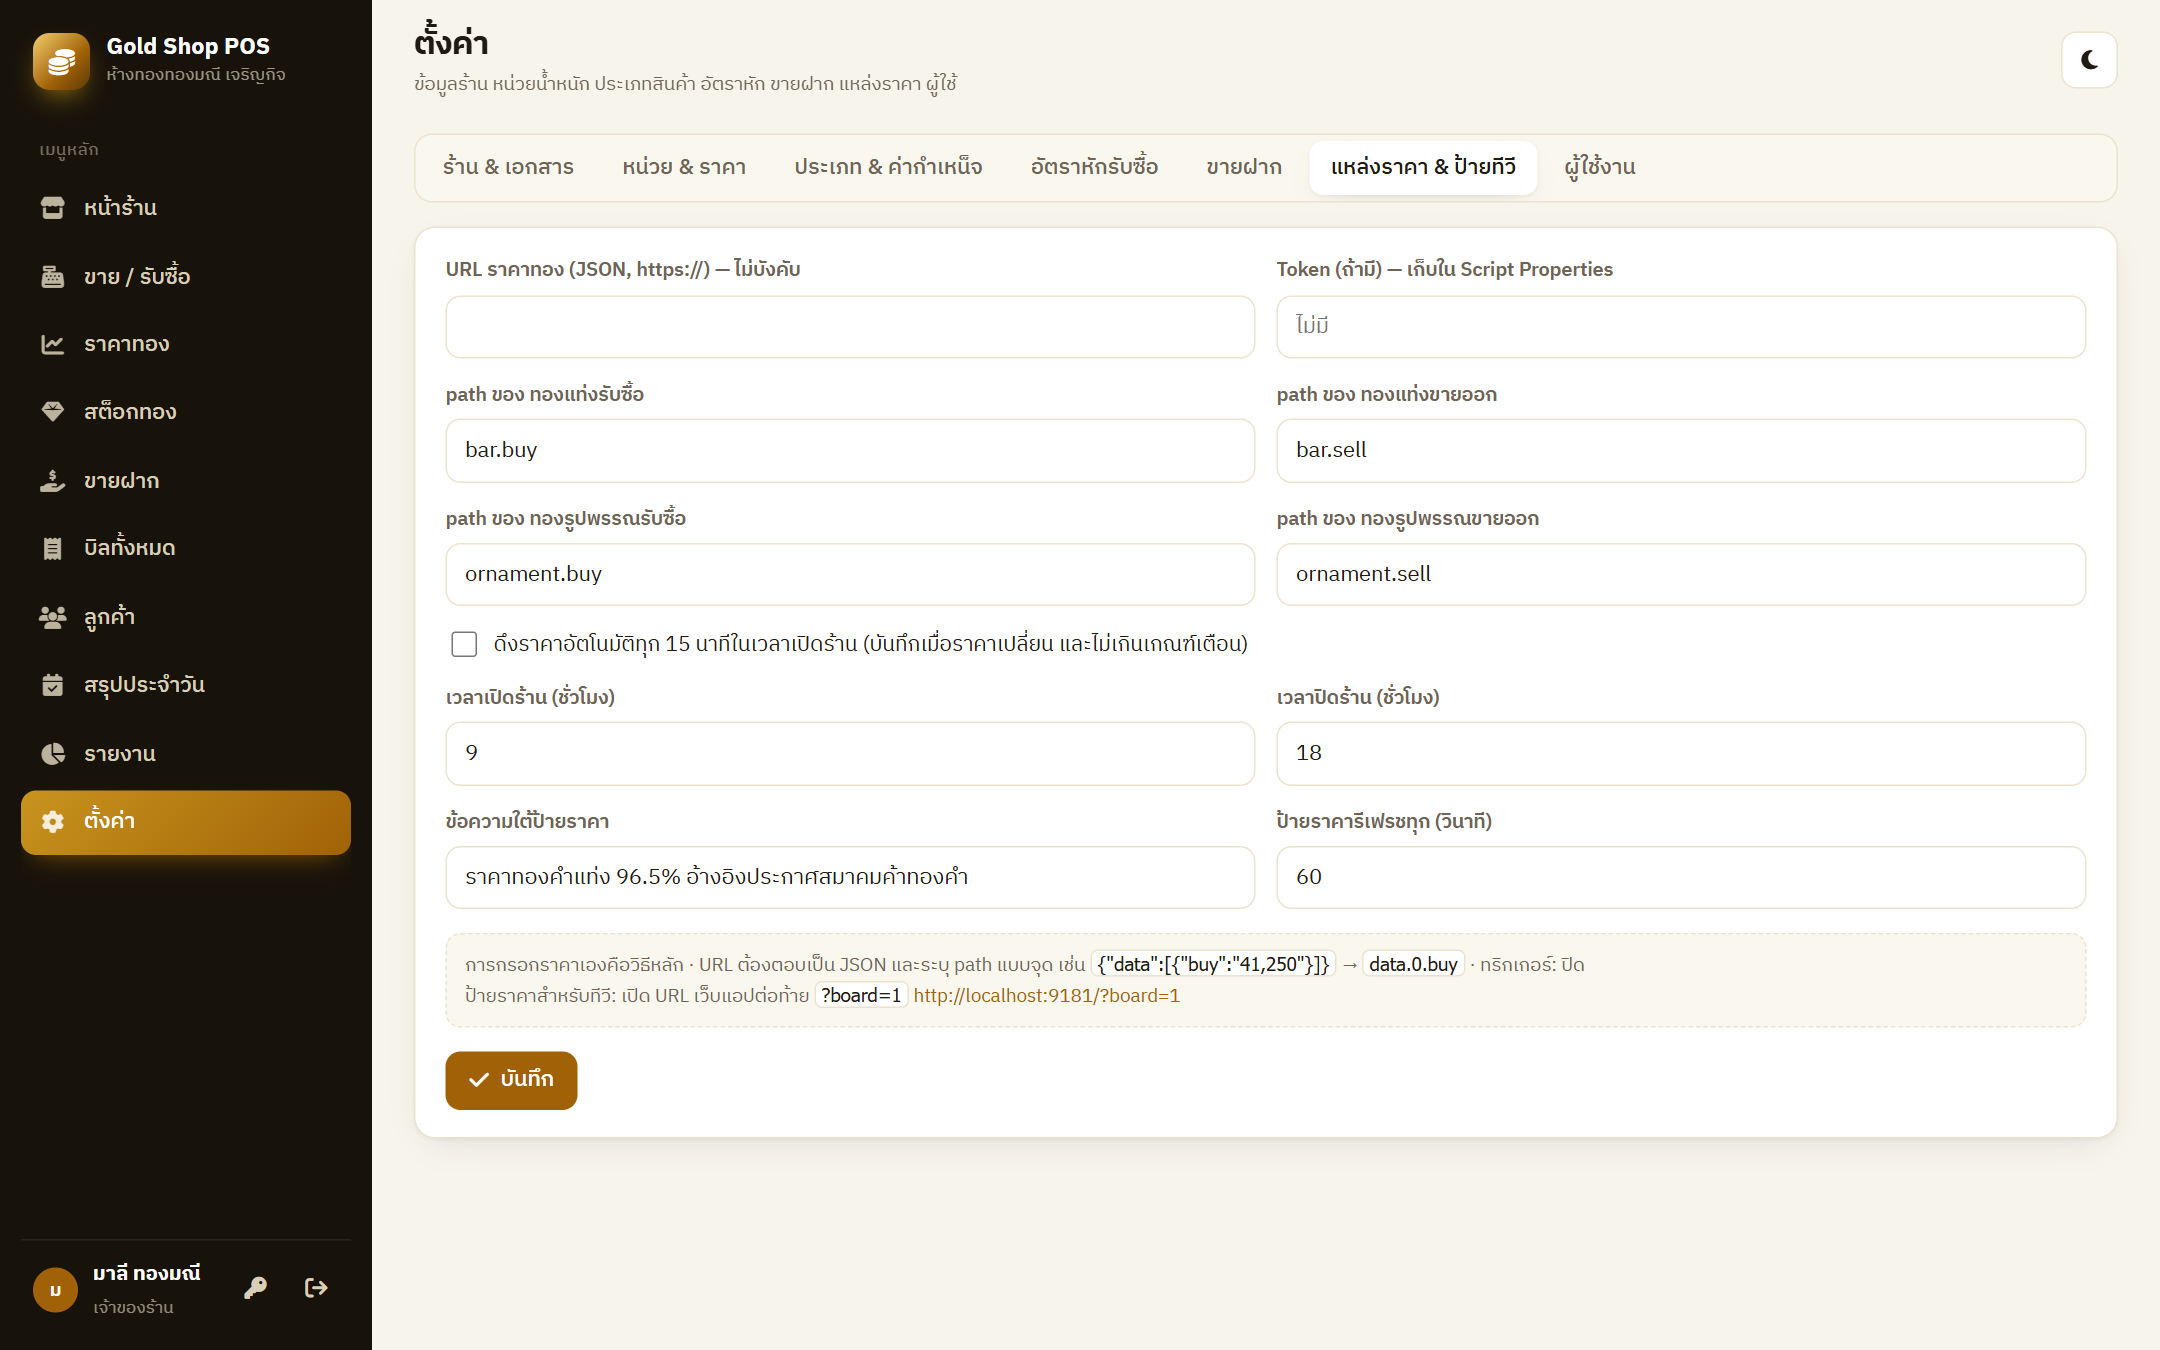The height and width of the screenshot is (1350, 2160).
Task: Click the ornament.buy path field
Action: coord(850,575)
